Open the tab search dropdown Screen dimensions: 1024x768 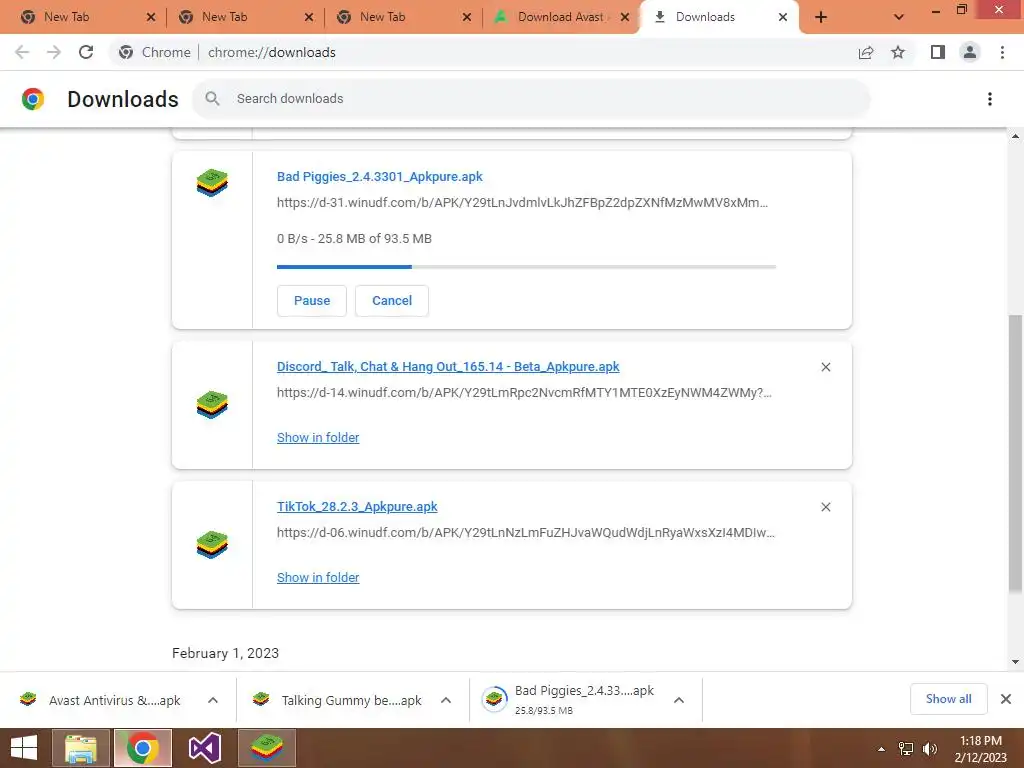899,17
